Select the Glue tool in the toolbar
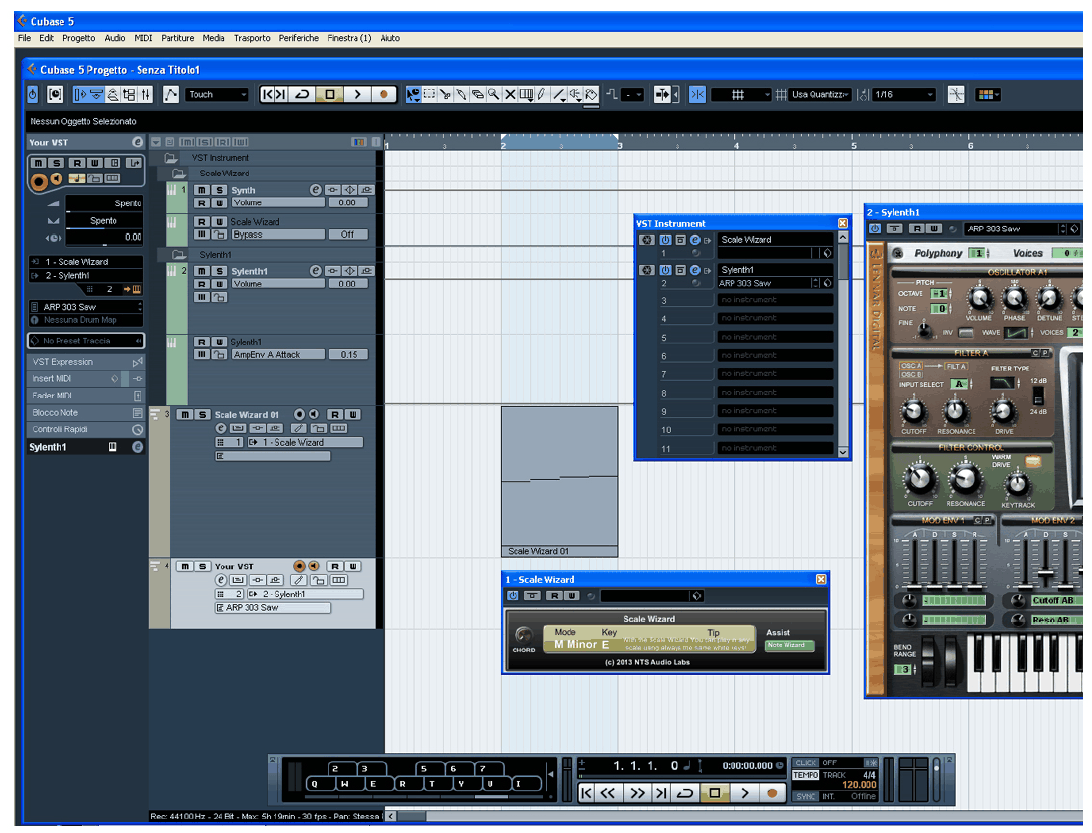 click(x=462, y=94)
